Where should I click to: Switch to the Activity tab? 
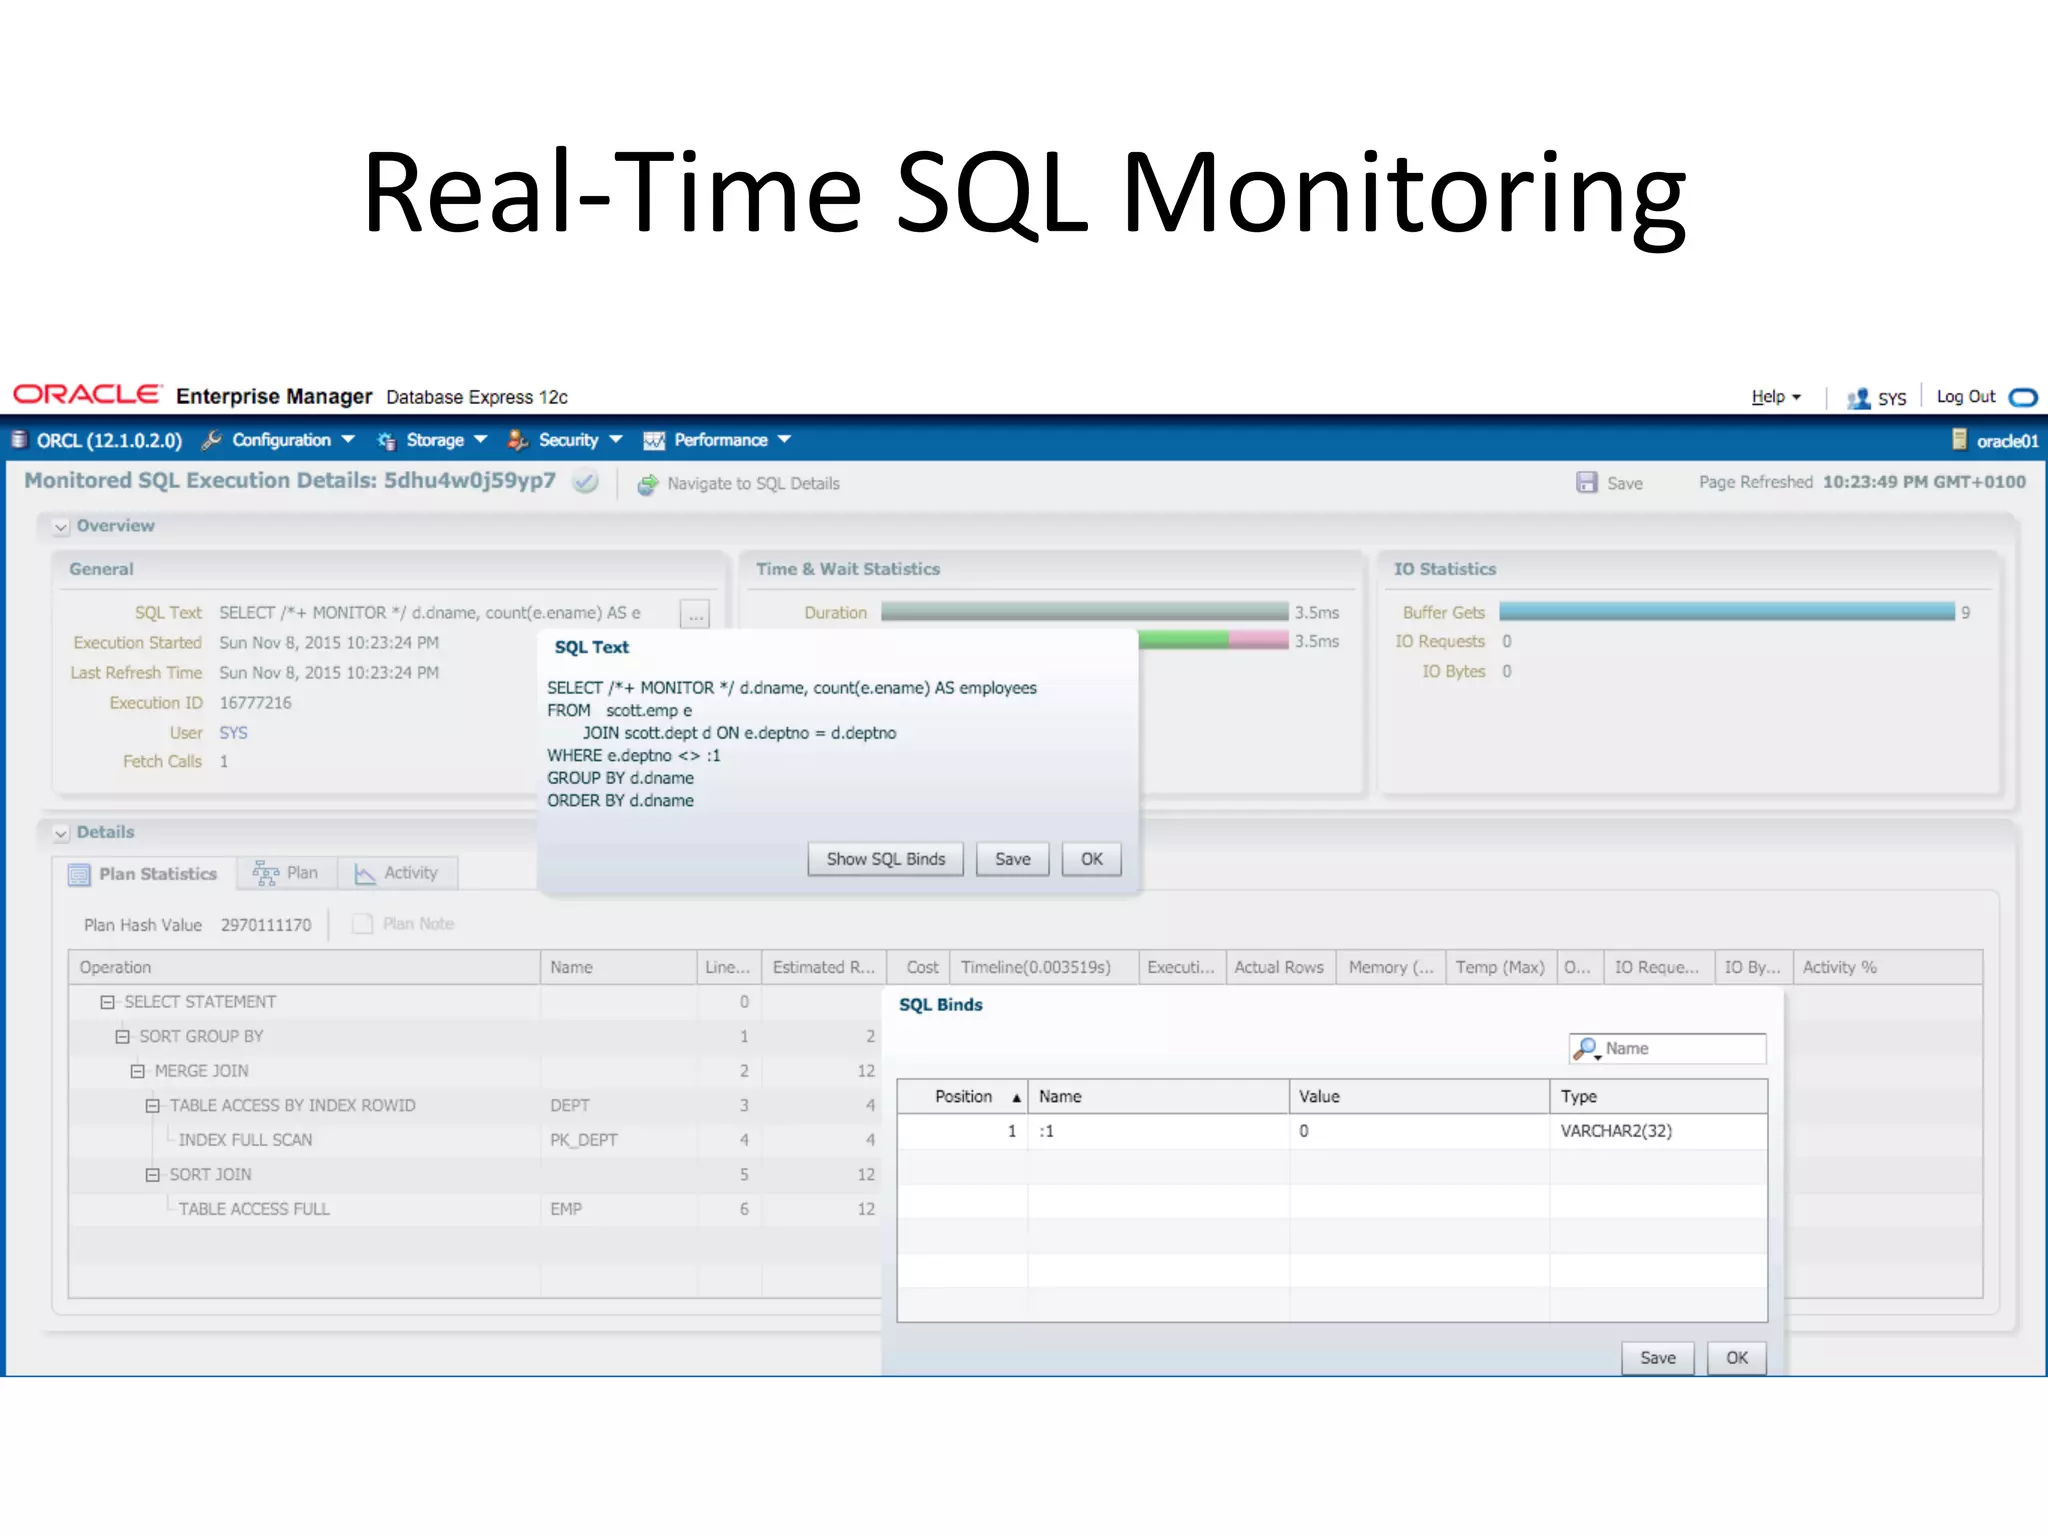click(397, 873)
